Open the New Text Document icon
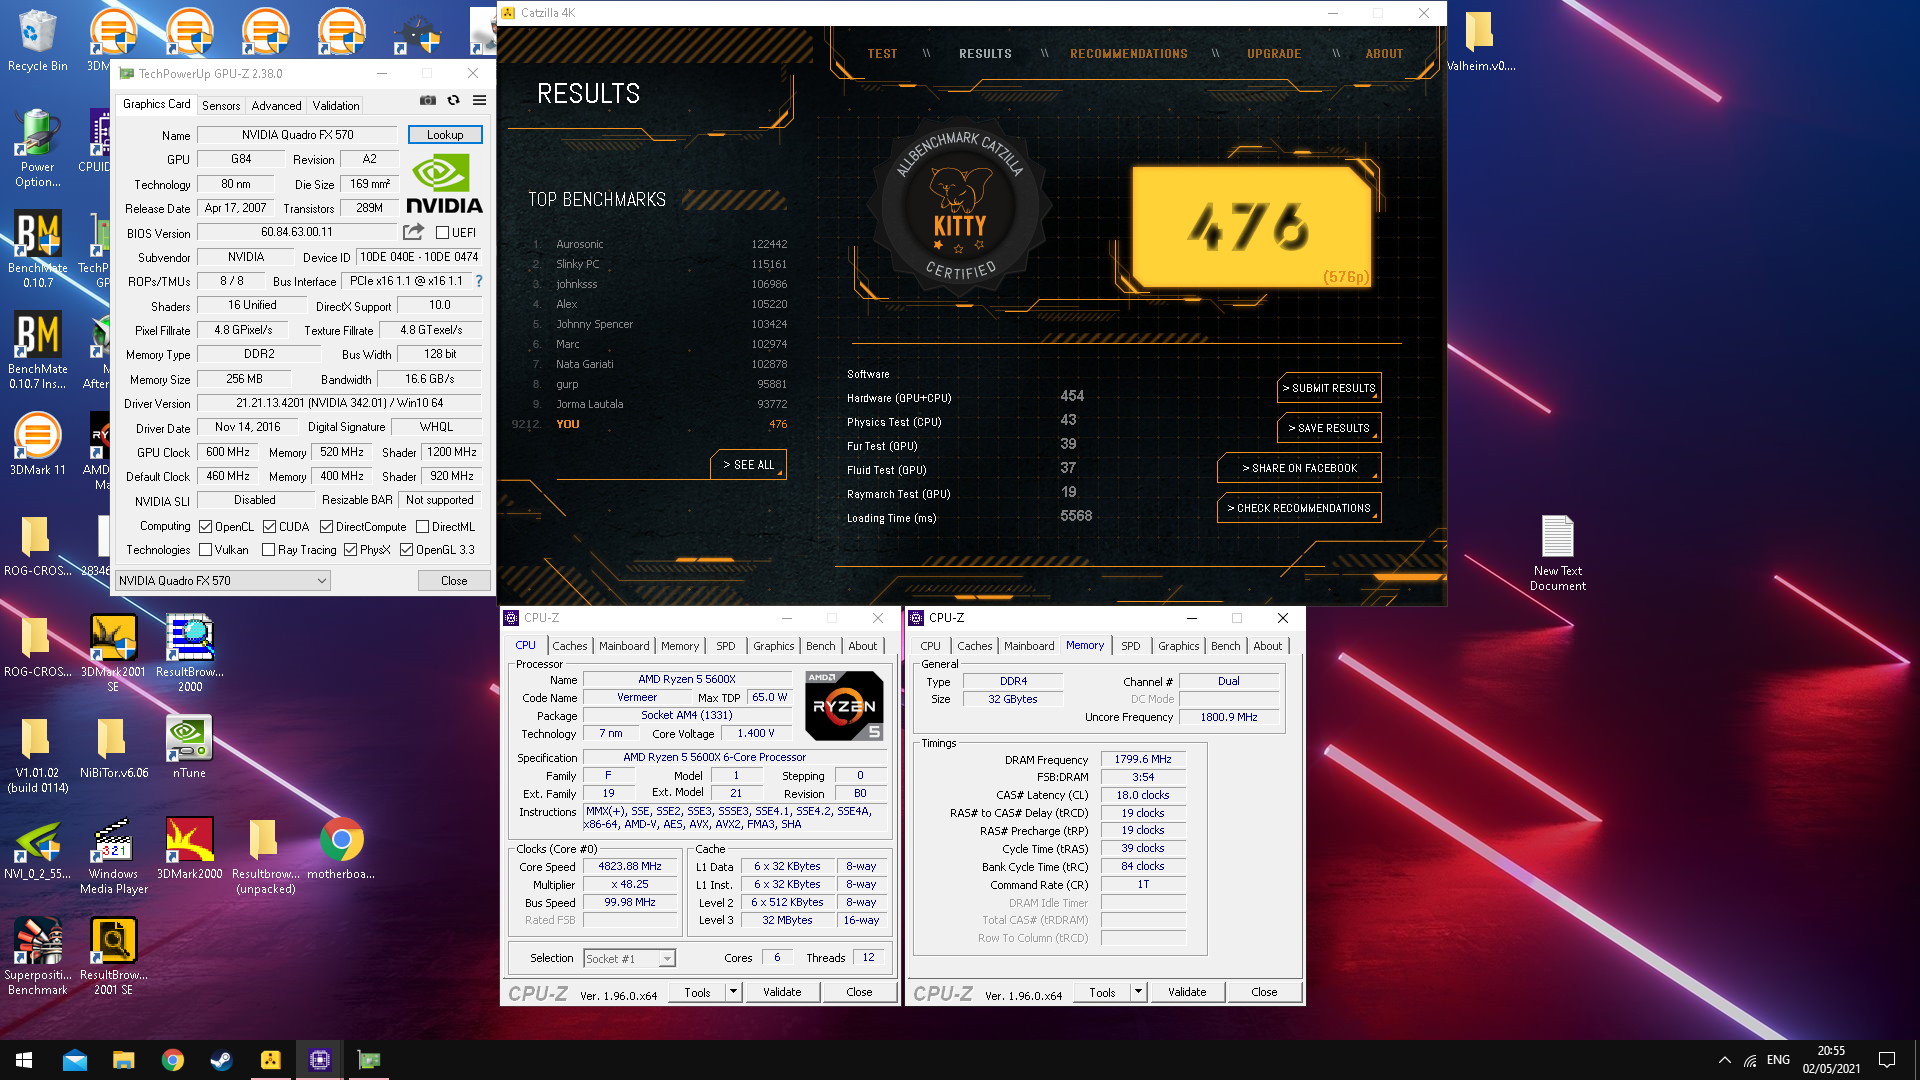Image resolution: width=1920 pixels, height=1080 pixels. [x=1558, y=552]
